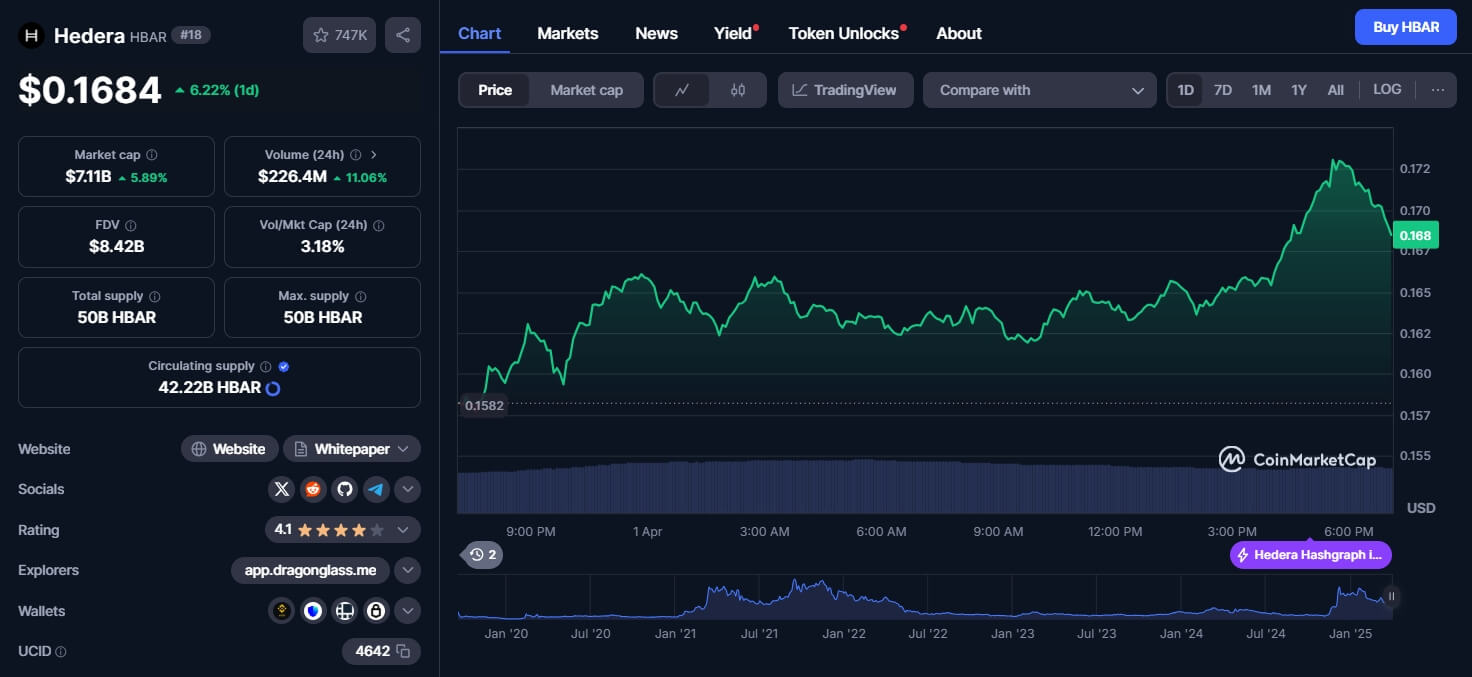Image resolution: width=1472 pixels, height=677 pixels.
Task: Open the GitHub social icon
Action: 345,489
